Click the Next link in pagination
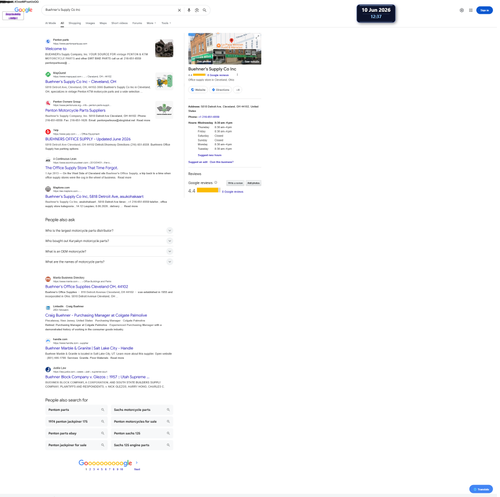 click(x=137, y=469)
